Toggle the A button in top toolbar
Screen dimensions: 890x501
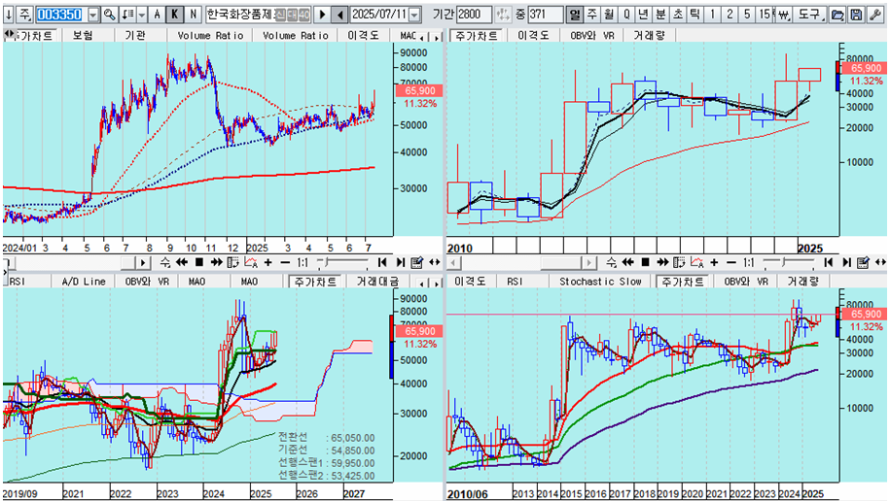click(158, 14)
